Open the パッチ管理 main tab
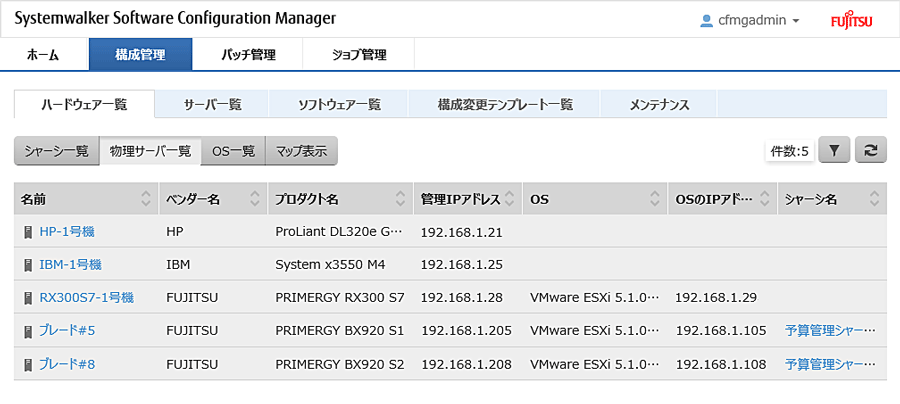 (249, 55)
